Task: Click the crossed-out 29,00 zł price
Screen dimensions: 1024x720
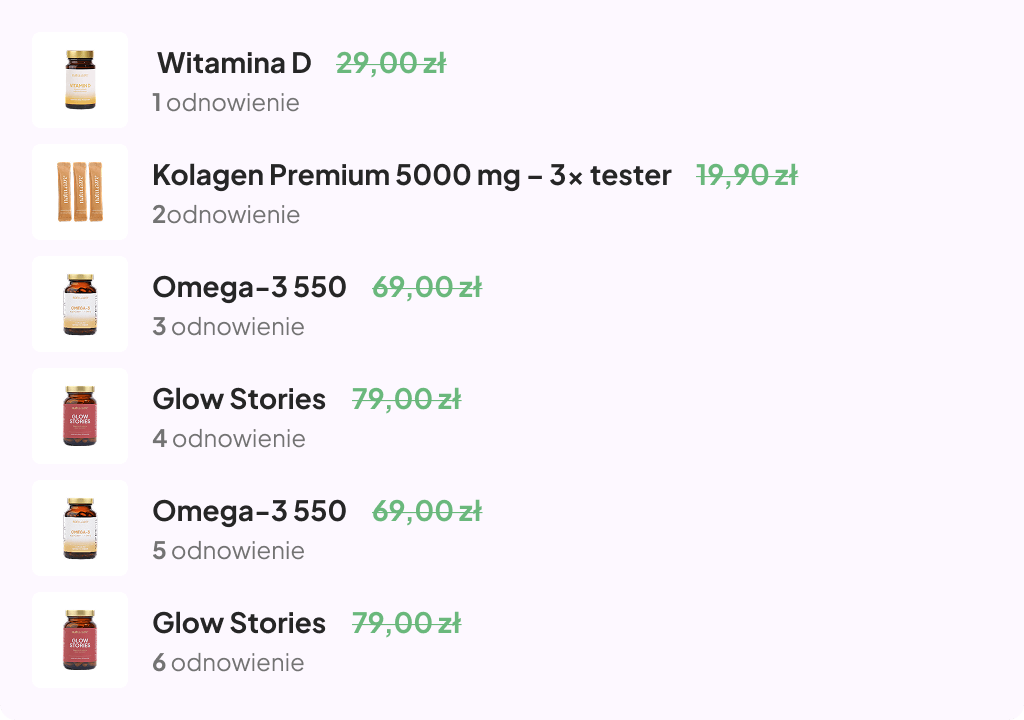Action: (x=391, y=64)
